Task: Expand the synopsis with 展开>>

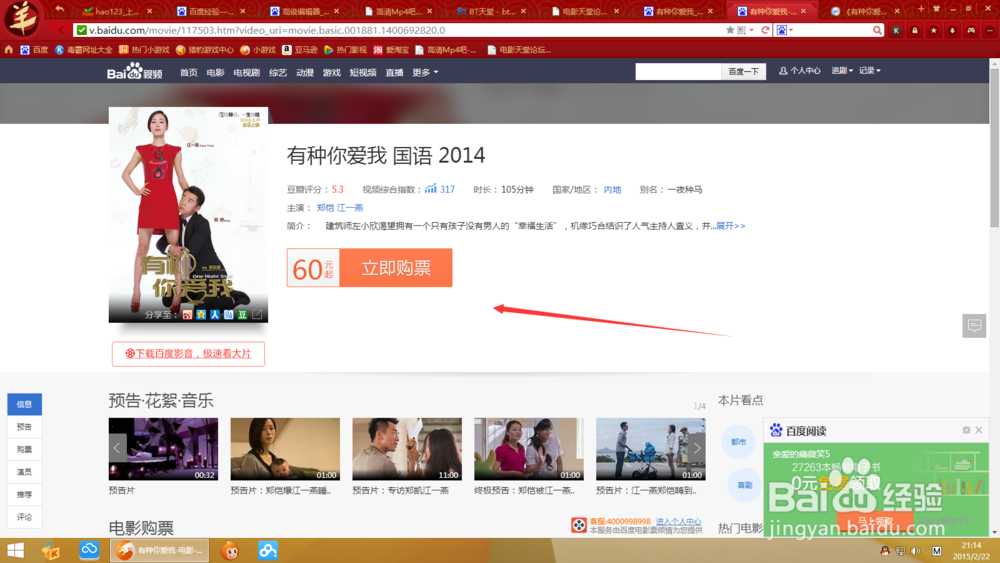Action: click(x=730, y=226)
